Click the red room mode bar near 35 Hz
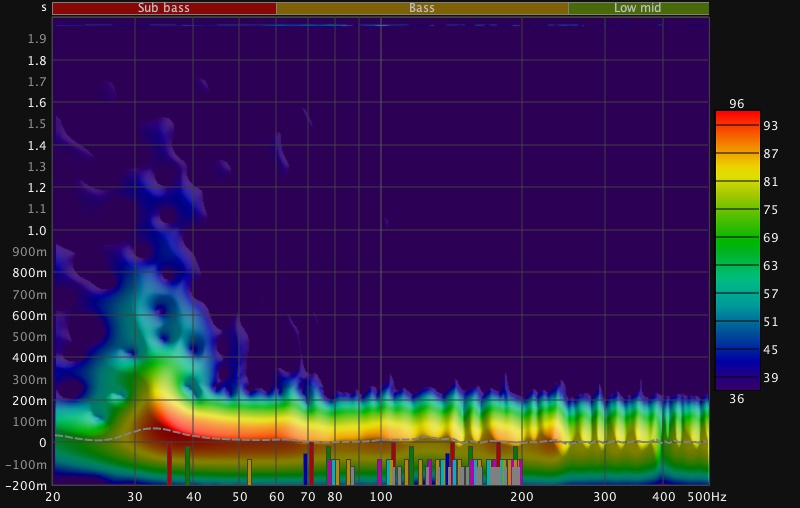This screenshot has width=800, height=508. tap(169, 465)
